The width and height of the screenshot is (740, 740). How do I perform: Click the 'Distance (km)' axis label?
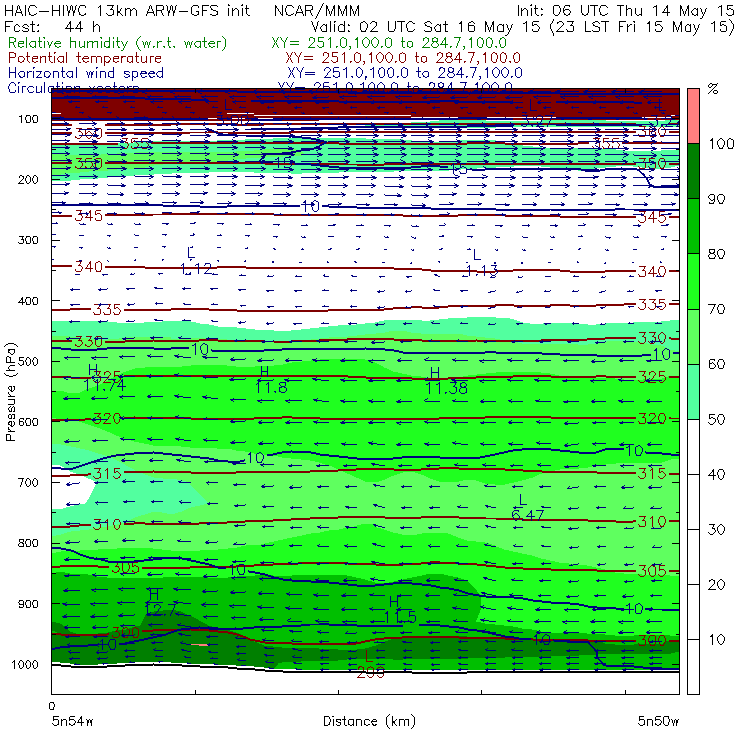[x=369, y=721]
